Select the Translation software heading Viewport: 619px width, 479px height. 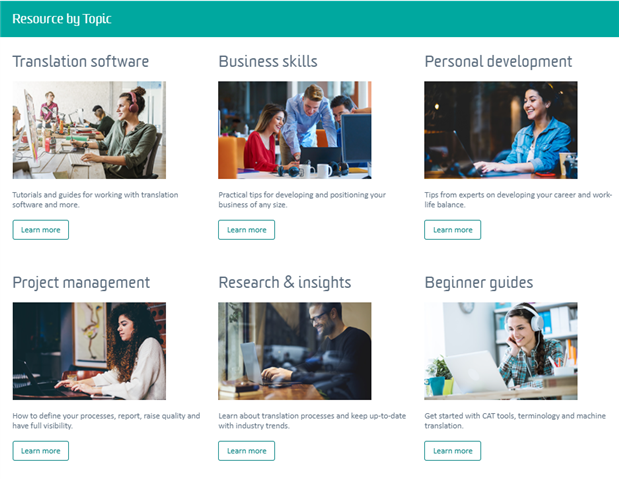click(81, 62)
